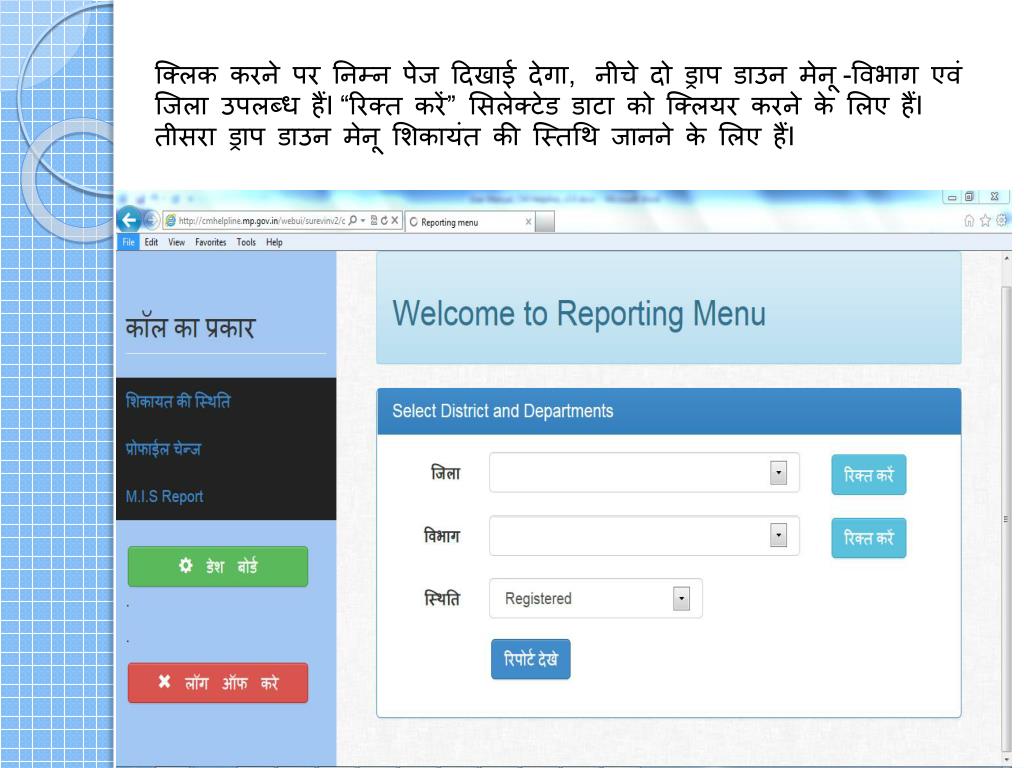Minimize the browser window
1024x768 pixels.
[x=952, y=197]
